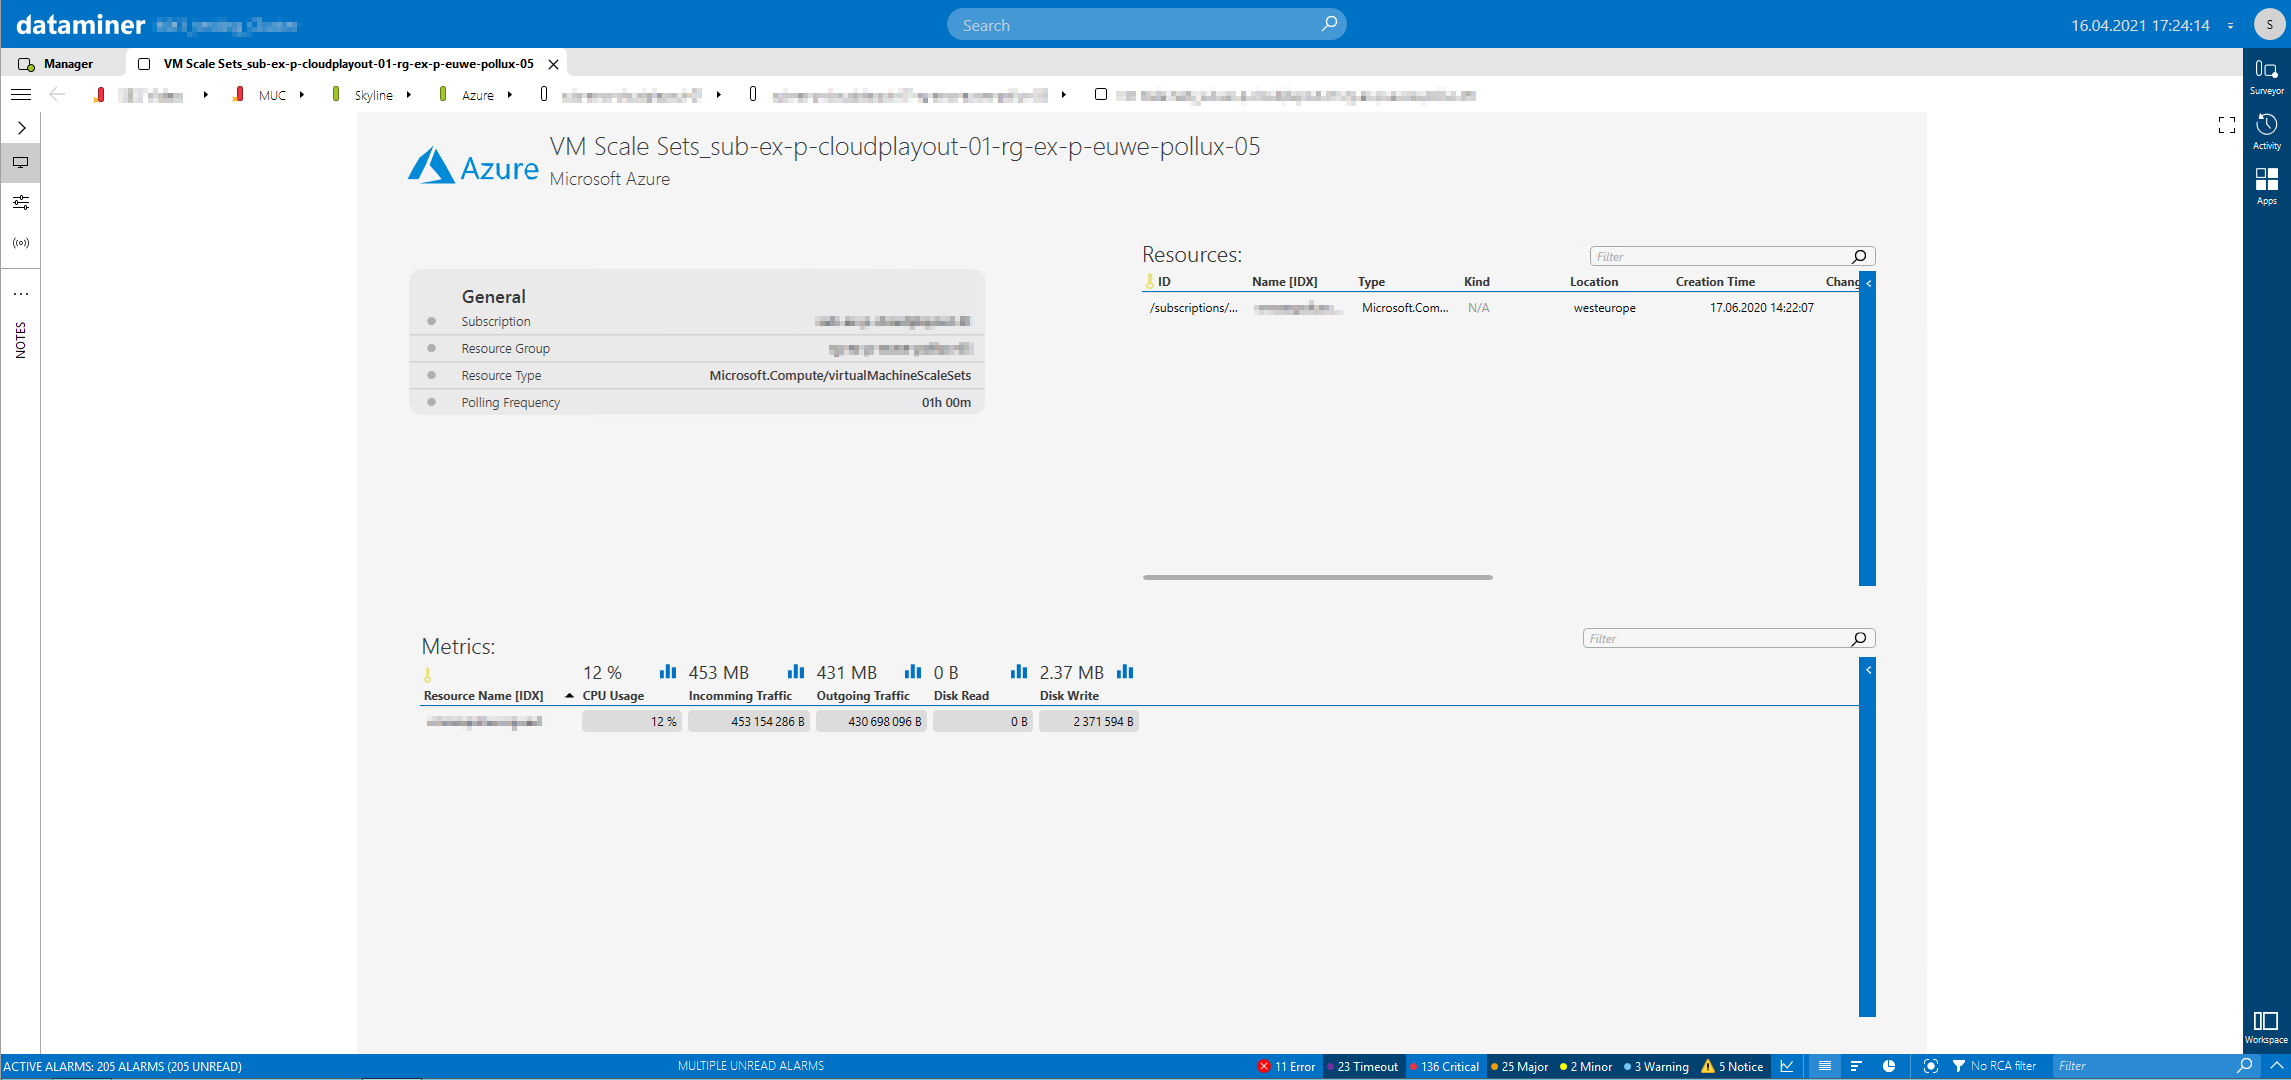Click the top Search input field

click(x=1146, y=25)
